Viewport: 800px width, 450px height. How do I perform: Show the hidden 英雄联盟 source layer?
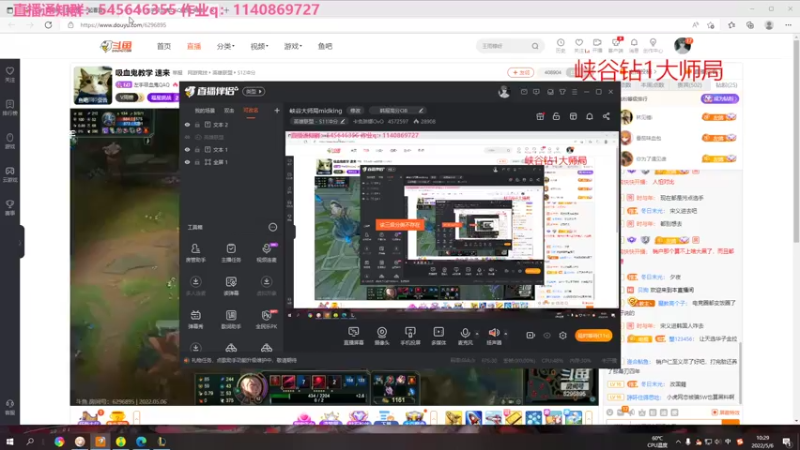187,137
